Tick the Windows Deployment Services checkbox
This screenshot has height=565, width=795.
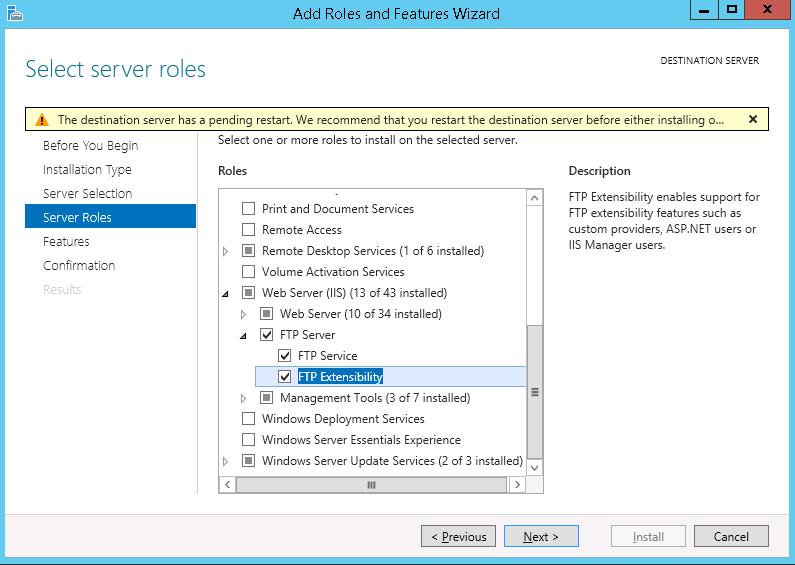pyautogui.click(x=249, y=419)
